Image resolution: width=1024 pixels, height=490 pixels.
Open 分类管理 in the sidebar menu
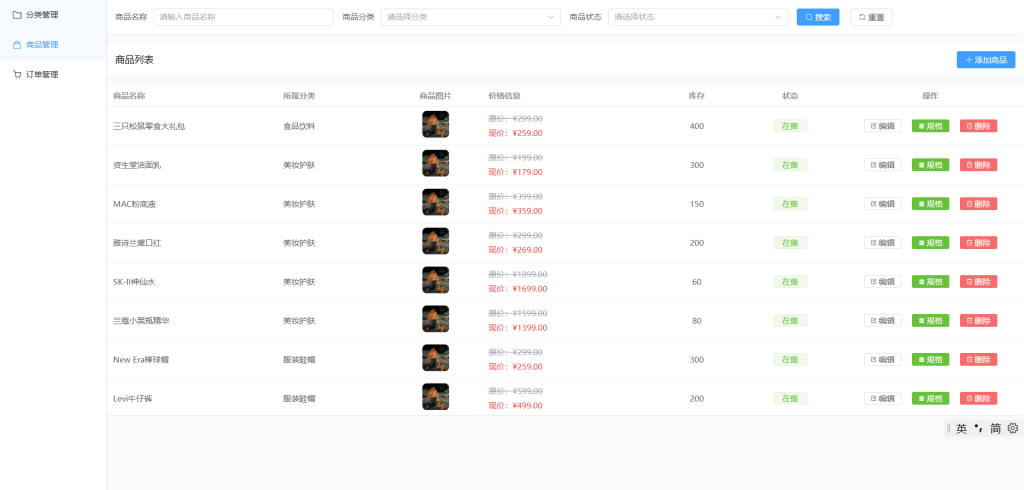point(42,15)
